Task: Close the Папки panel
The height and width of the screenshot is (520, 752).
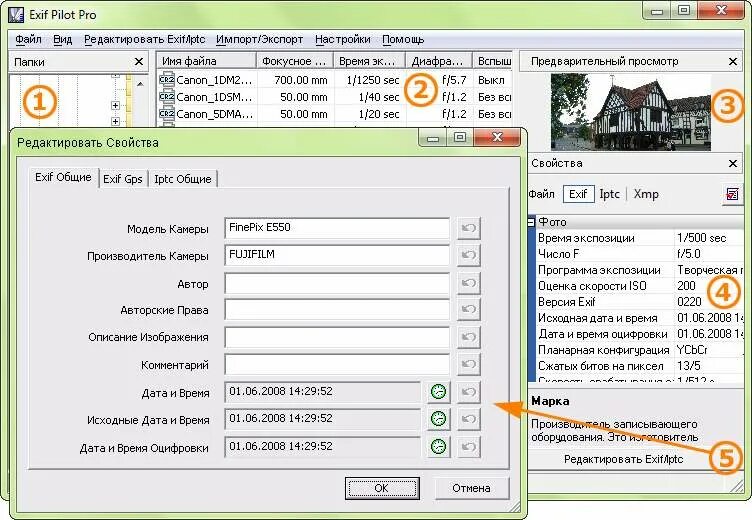Action: point(139,61)
